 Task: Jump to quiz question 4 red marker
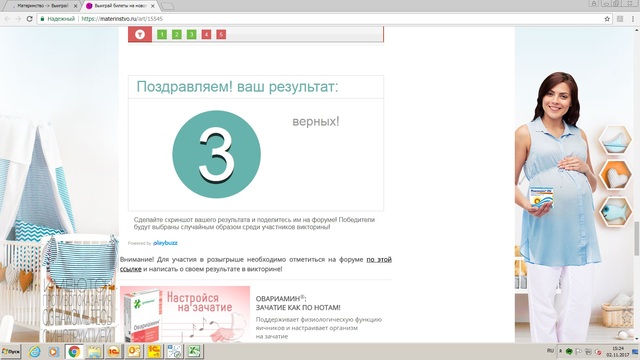206,34
